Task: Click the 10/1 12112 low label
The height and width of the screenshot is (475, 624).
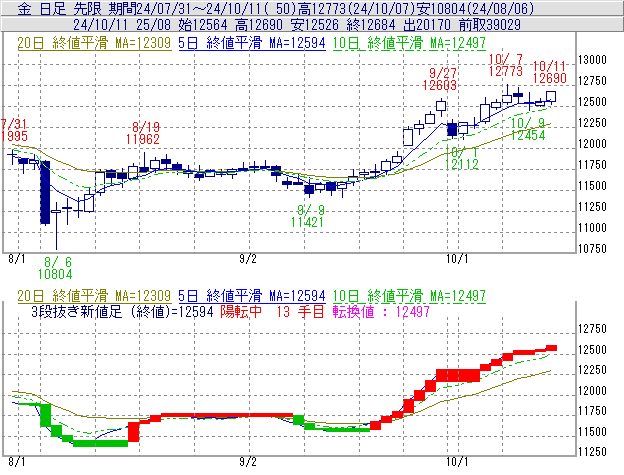Action: [462, 158]
